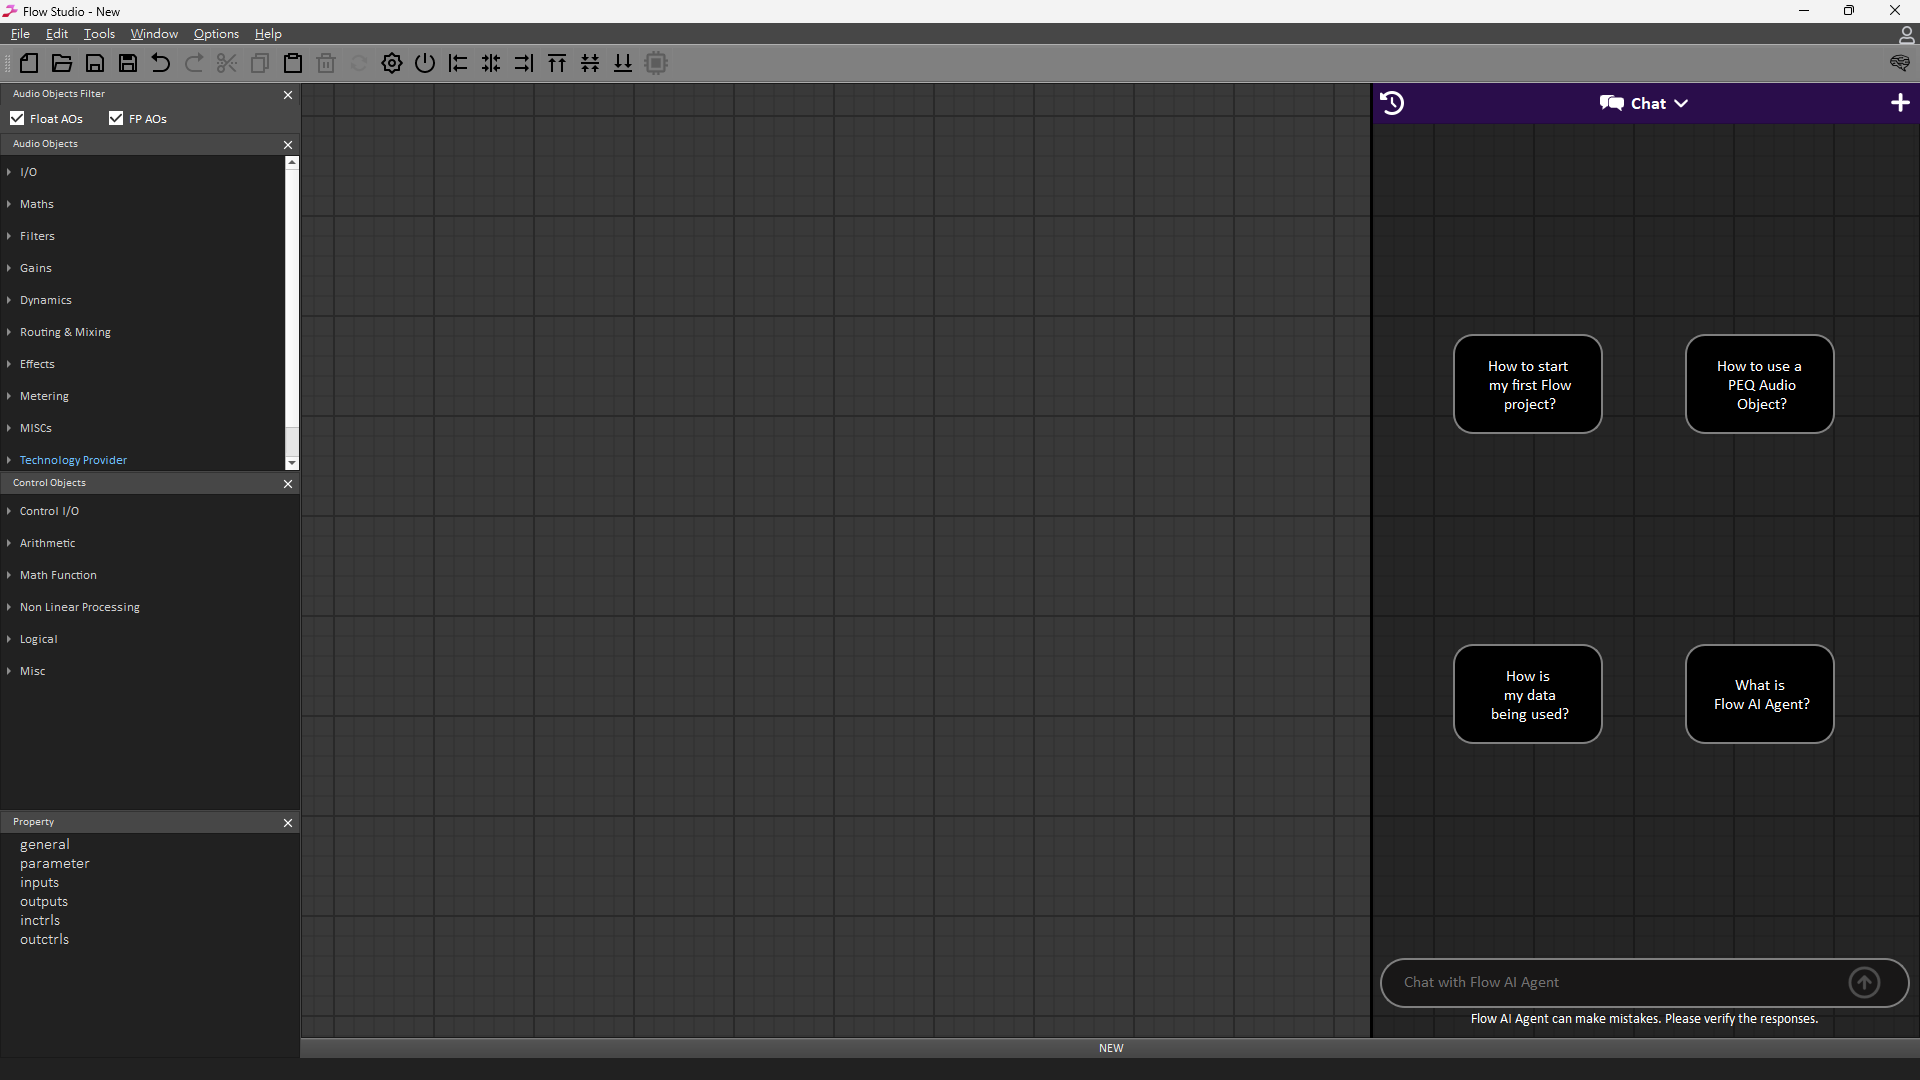1920x1080 pixels.
Task: Send chat message arrow button
Action: point(1864,983)
